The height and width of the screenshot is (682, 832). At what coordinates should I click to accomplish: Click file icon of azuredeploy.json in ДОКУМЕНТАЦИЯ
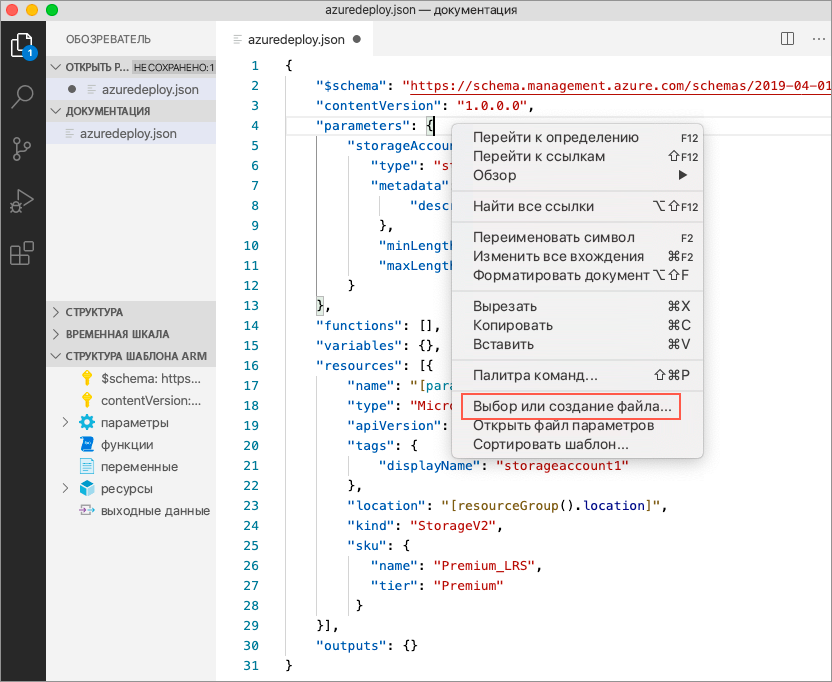tap(69, 134)
